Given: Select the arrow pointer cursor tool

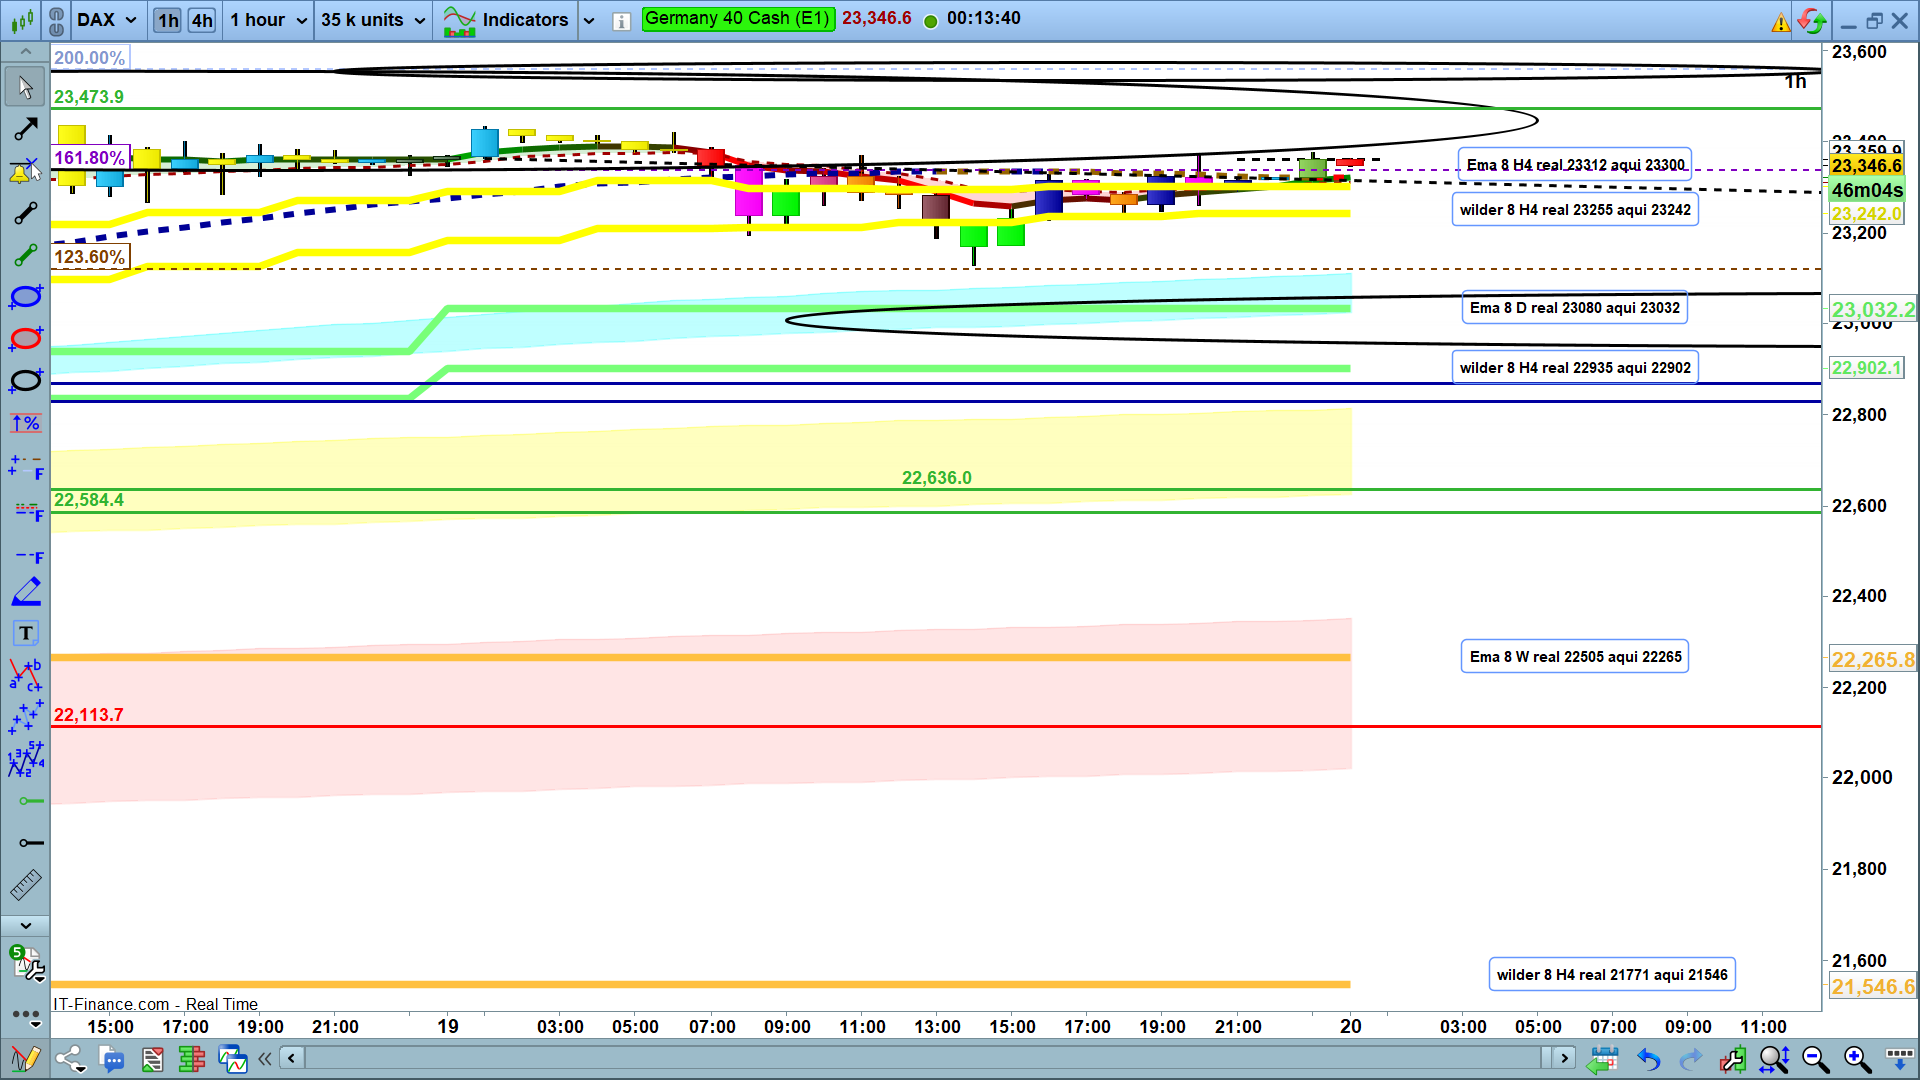Looking at the screenshot, I should pyautogui.click(x=25, y=87).
